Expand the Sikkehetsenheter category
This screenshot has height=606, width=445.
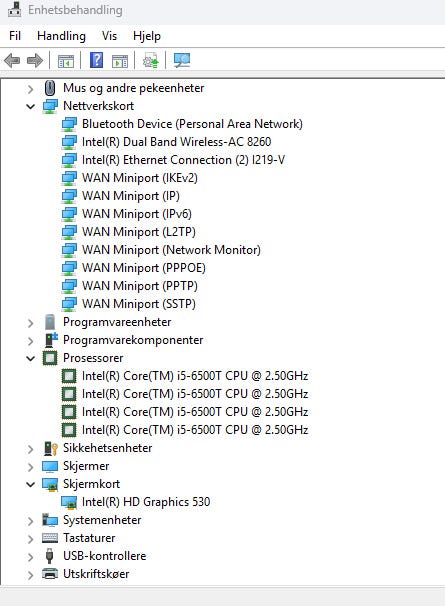pyautogui.click(x=31, y=449)
